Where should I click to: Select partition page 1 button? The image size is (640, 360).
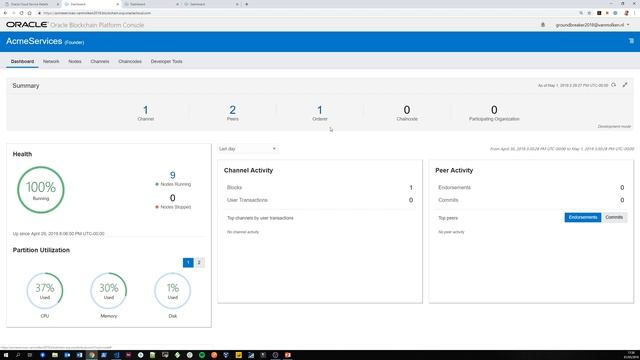pos(188,262)
